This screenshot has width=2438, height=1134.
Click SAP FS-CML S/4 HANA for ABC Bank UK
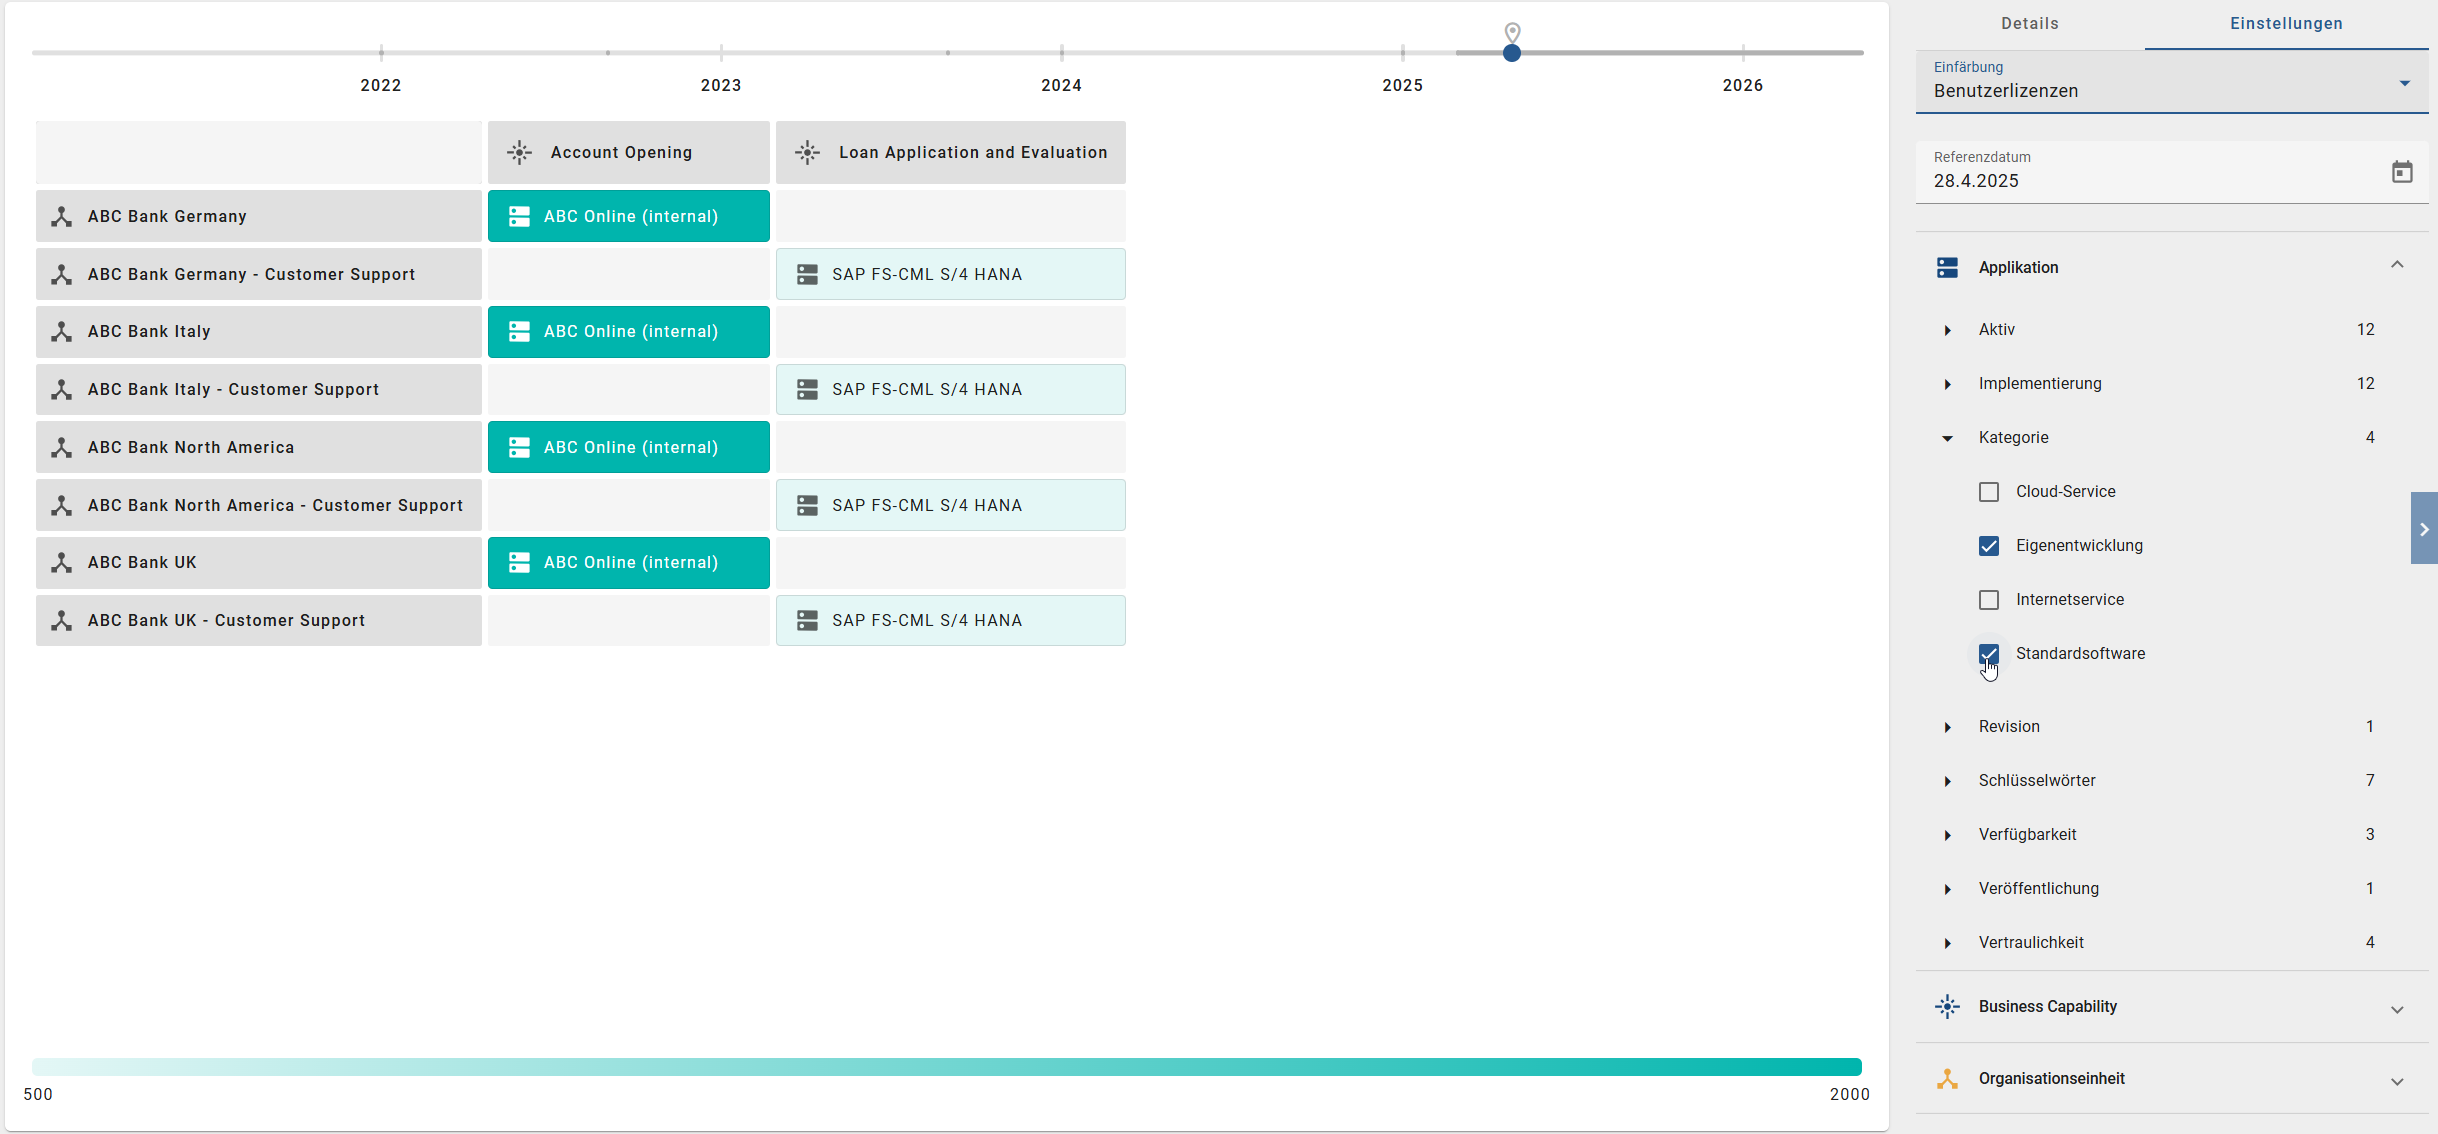[x=950, y=621]
